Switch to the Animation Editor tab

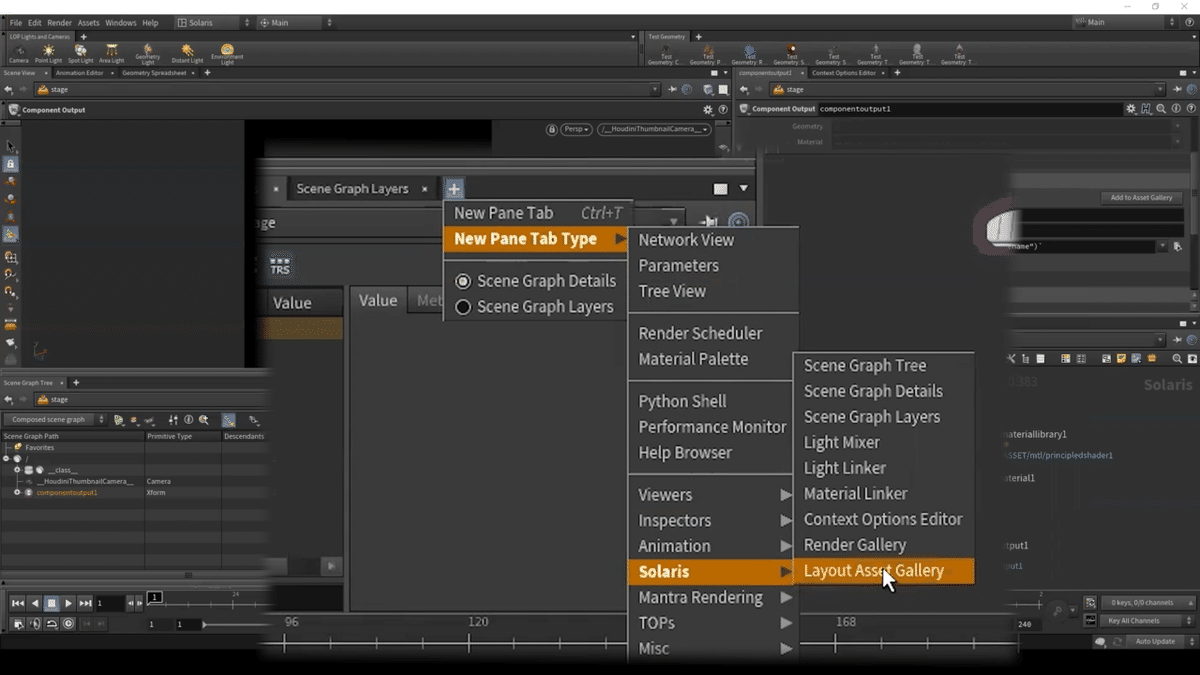coord(79,72)
